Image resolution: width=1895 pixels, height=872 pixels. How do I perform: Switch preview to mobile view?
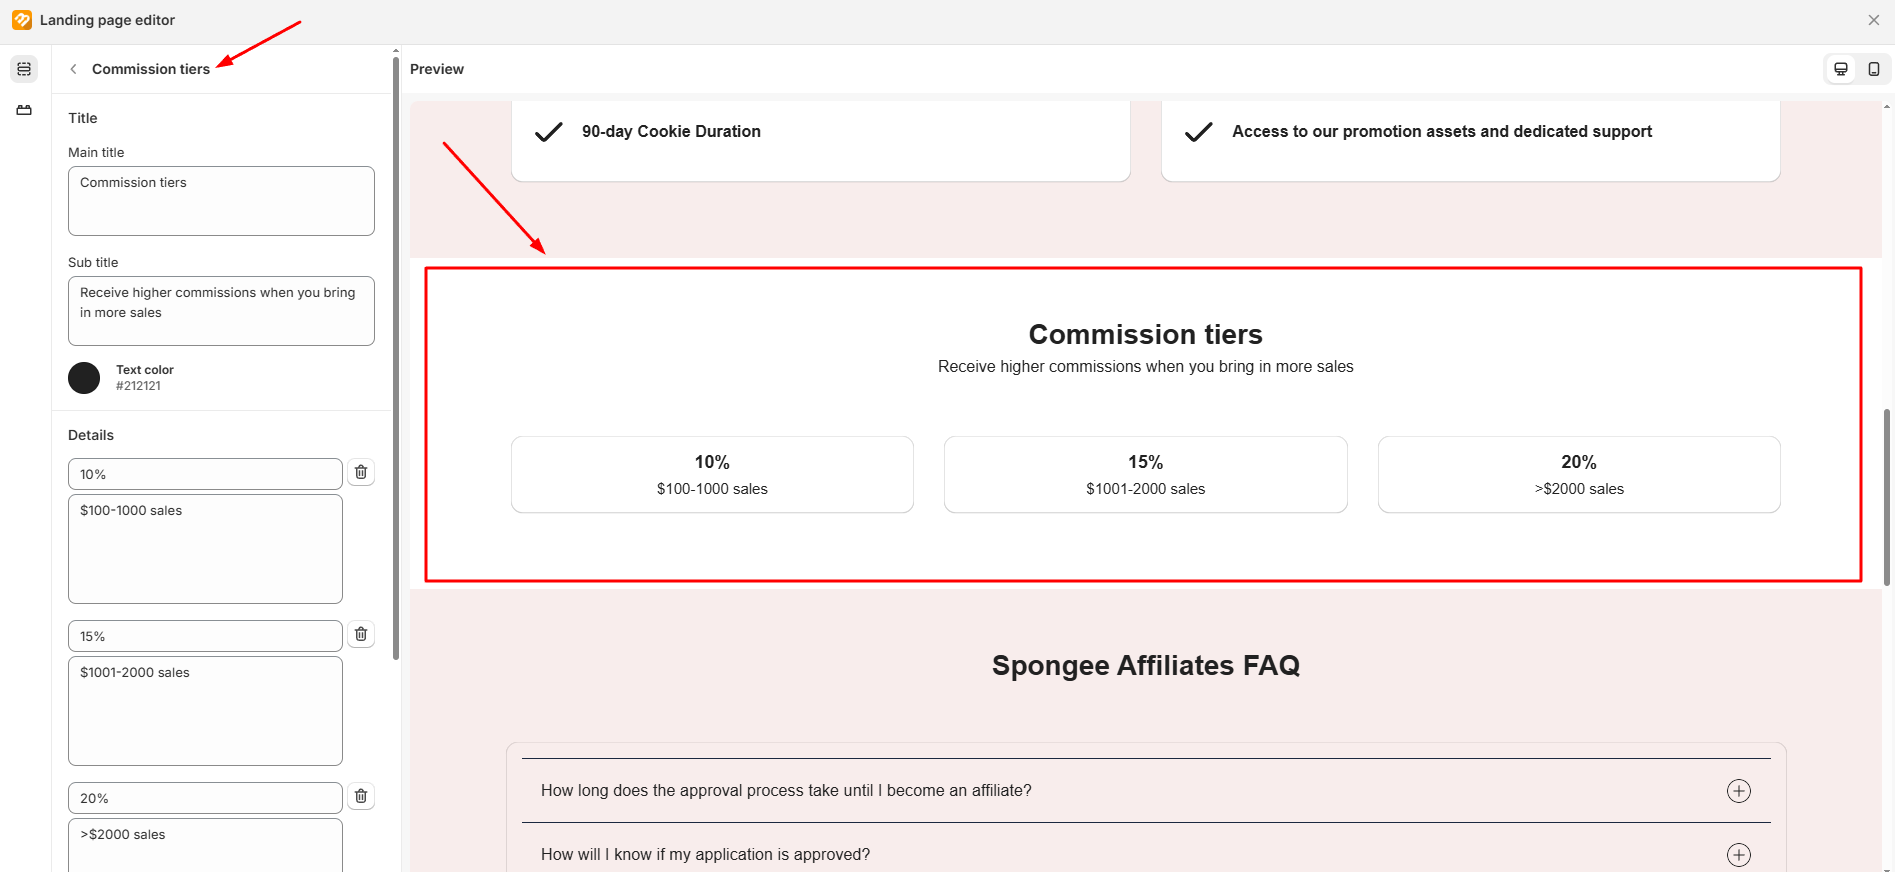click(1873, 69)
